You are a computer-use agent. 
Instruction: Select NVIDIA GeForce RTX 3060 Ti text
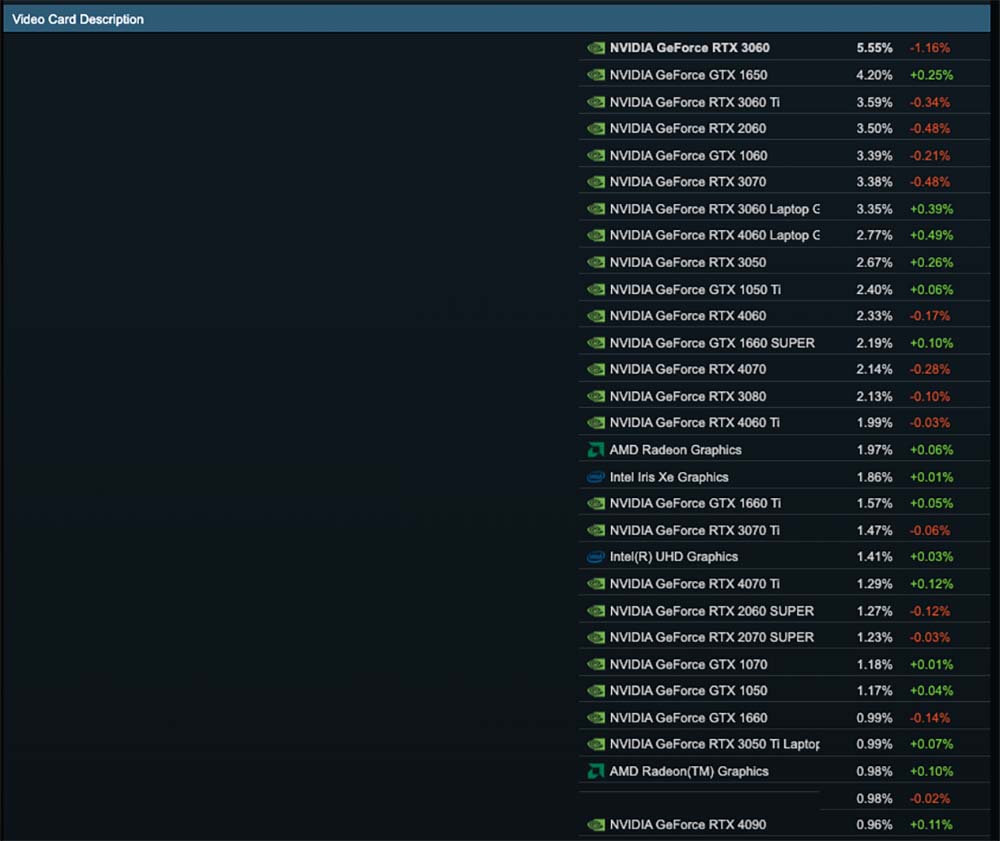(695, 102)
